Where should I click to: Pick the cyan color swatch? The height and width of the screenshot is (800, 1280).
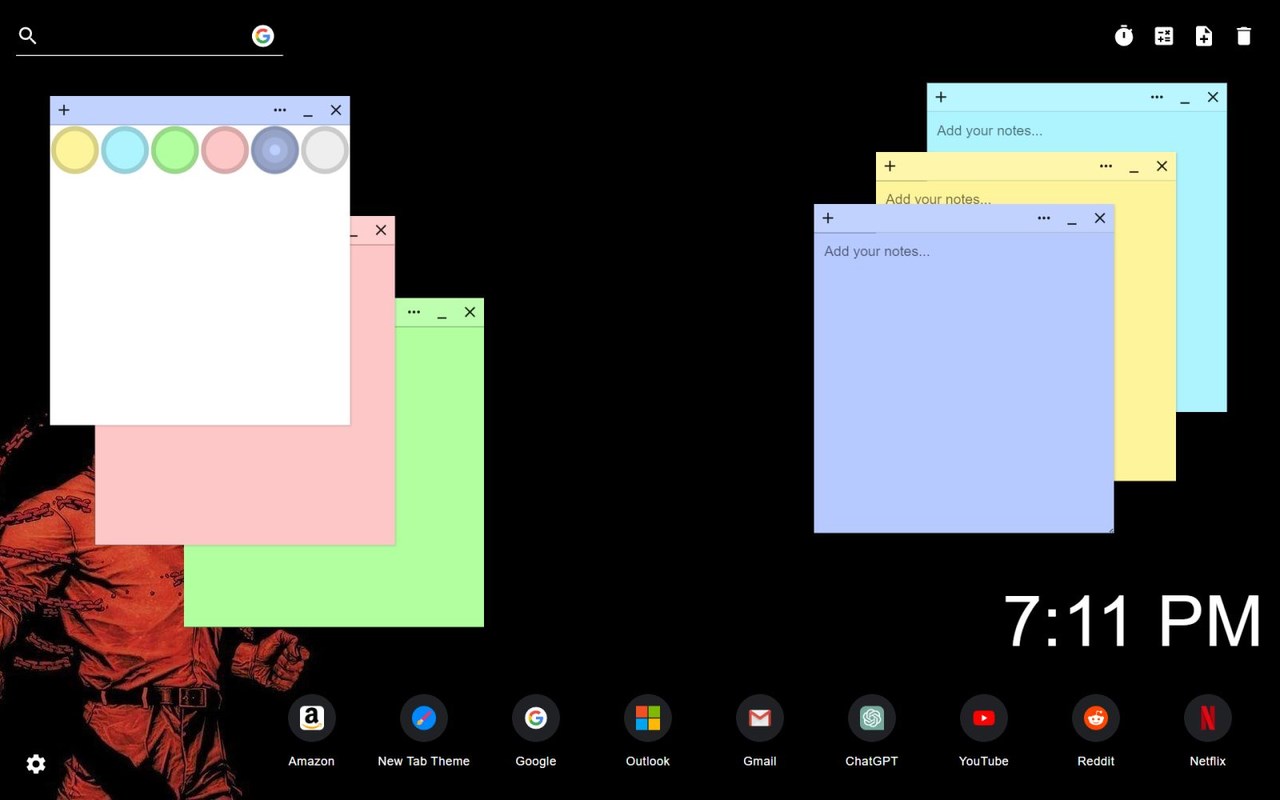point(125,150)
